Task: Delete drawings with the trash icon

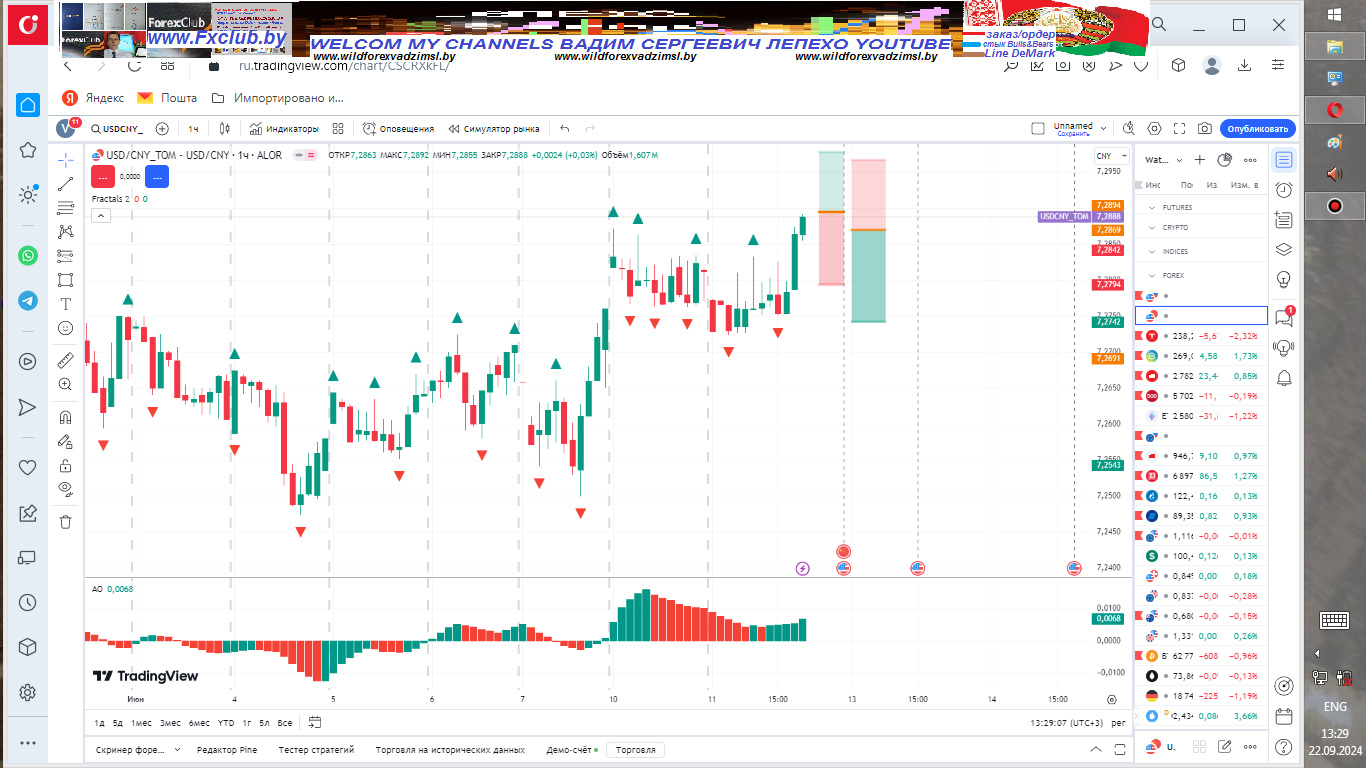Action: 65,522
